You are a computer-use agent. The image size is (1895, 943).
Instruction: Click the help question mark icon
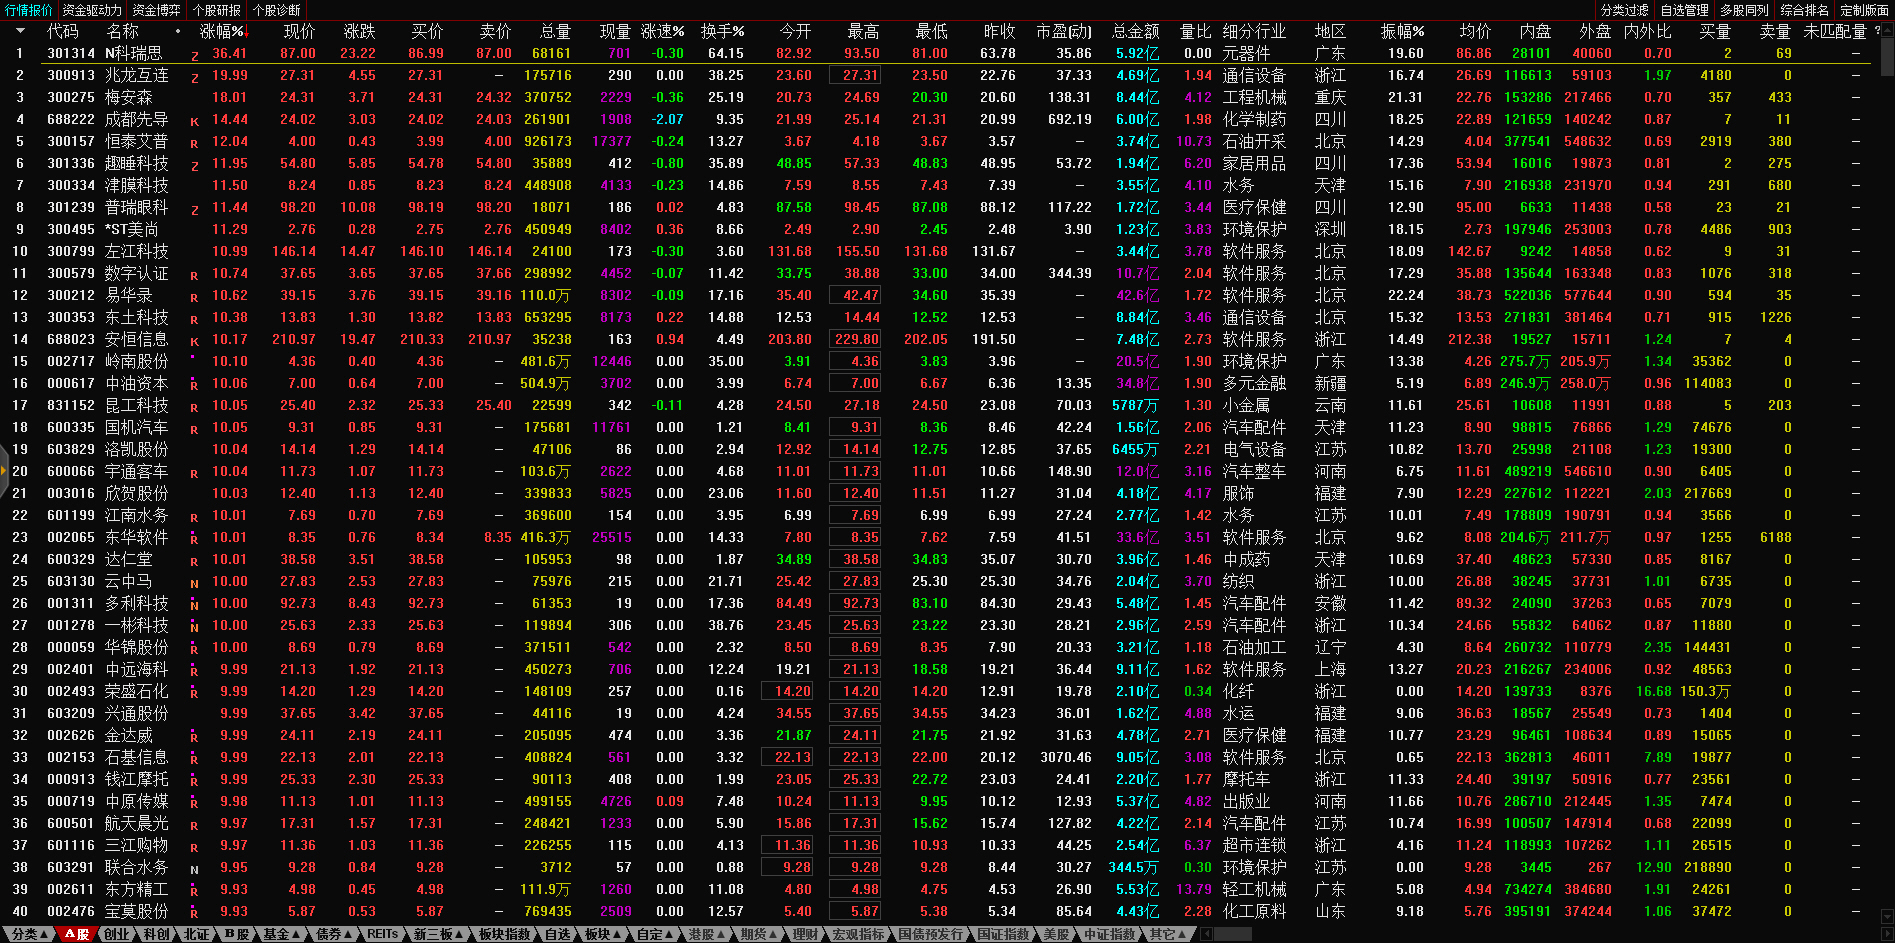coord(1877,31)
